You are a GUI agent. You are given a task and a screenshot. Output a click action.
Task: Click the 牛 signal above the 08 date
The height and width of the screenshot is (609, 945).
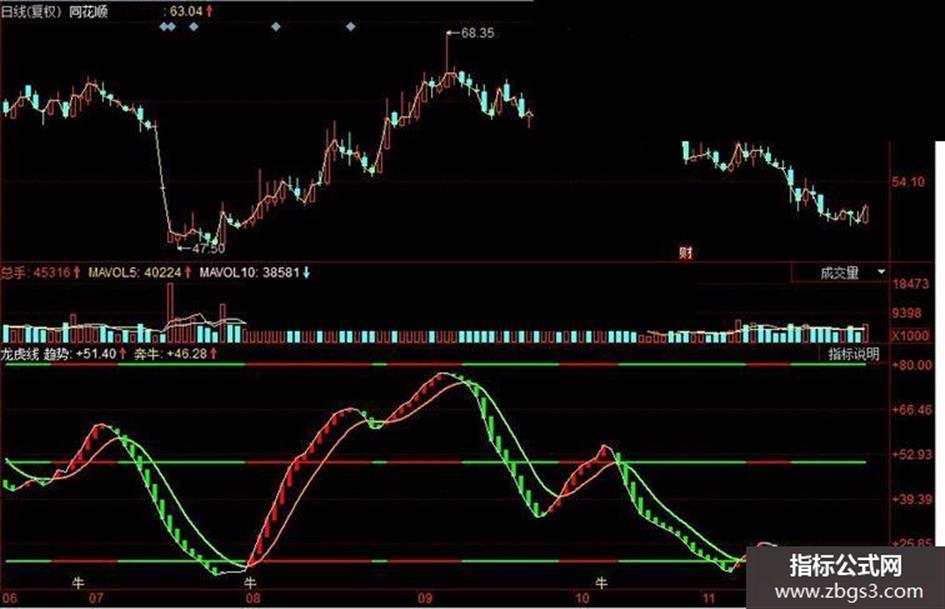[250, 583]
